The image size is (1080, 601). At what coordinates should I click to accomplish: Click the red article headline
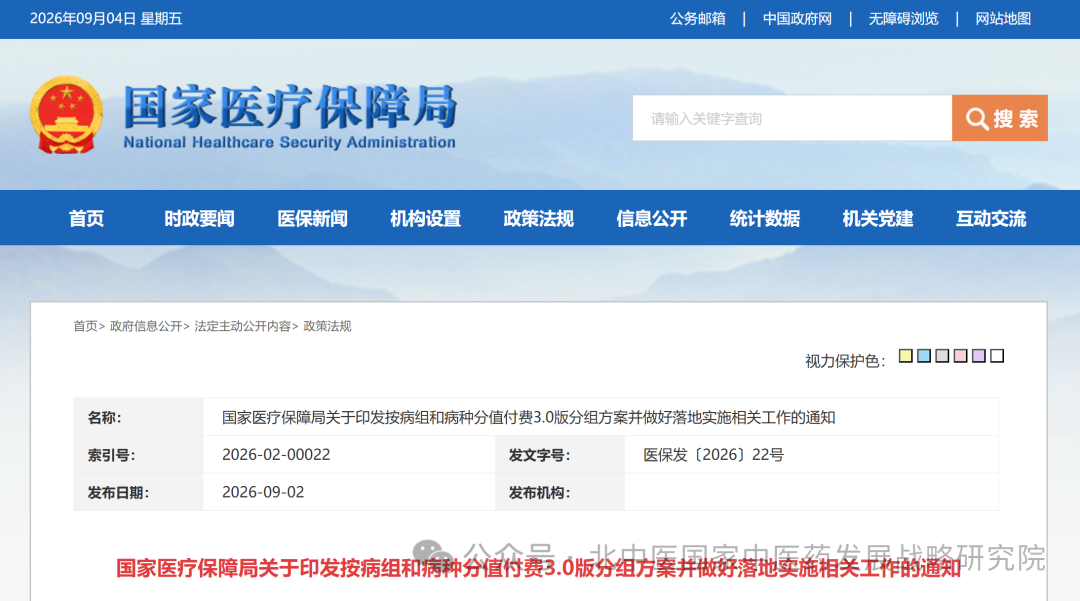[538, 569]
